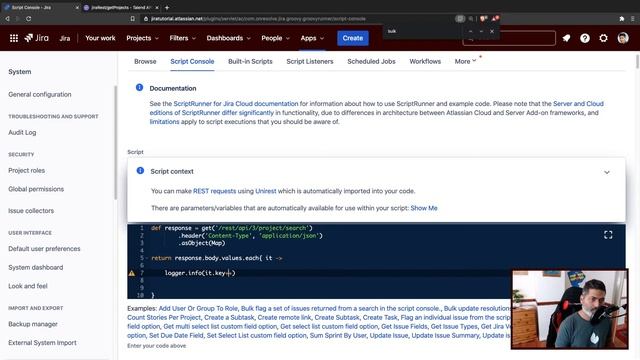
Task: Open System dashboard in the sidebar
Action: [36, 267]
